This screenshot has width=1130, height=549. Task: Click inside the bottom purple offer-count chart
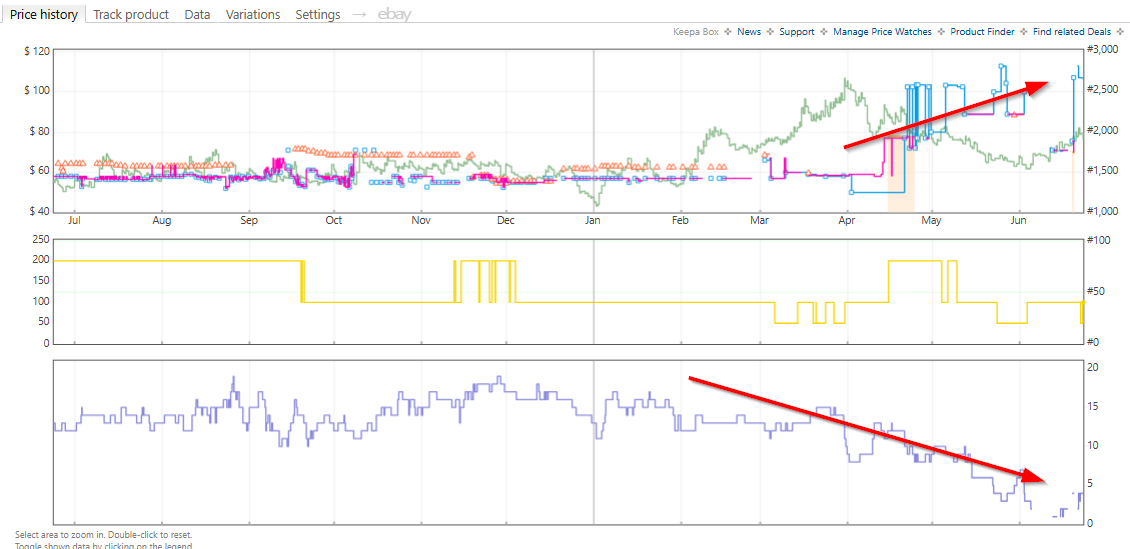[569, 442]
